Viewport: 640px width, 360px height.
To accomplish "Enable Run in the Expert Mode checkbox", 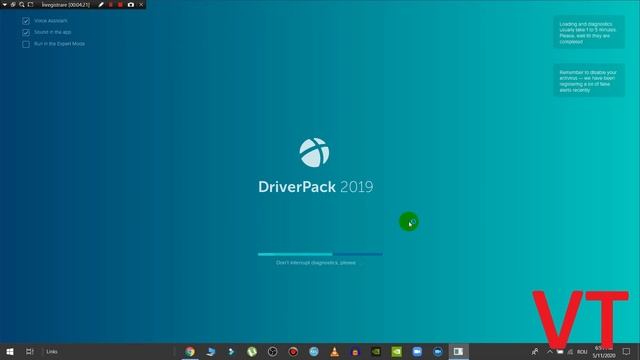I will pos(26,44).
